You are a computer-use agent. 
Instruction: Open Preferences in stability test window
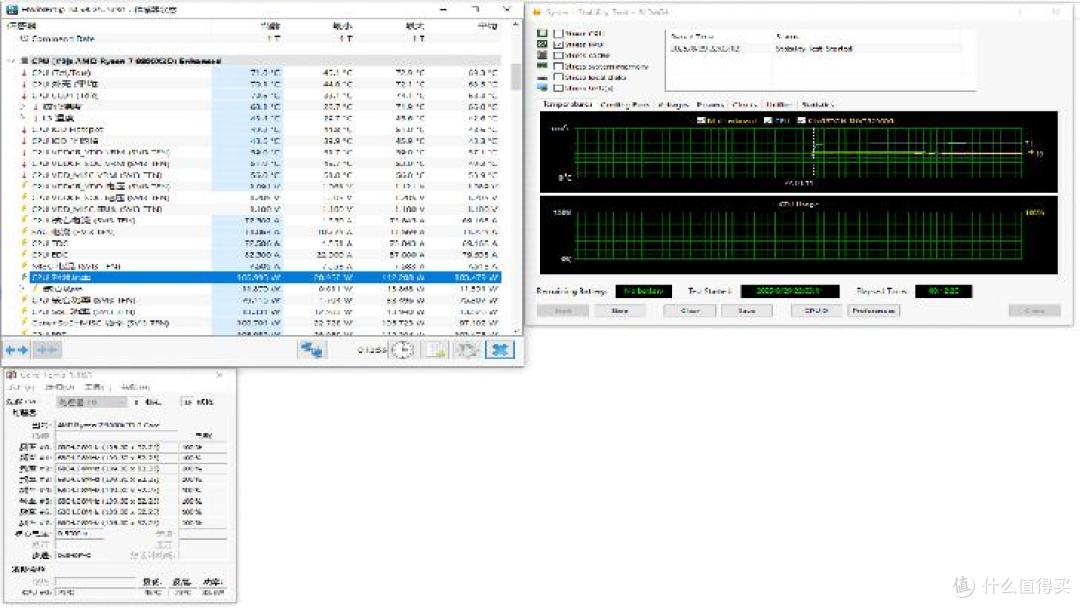click(x=873, y=311)
